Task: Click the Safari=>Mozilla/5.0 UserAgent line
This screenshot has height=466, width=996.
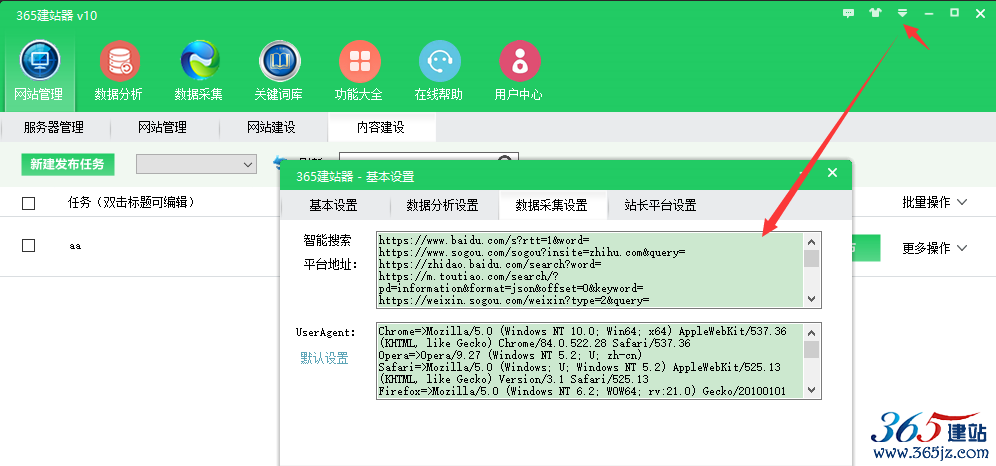Action: (x=579, y=367)
